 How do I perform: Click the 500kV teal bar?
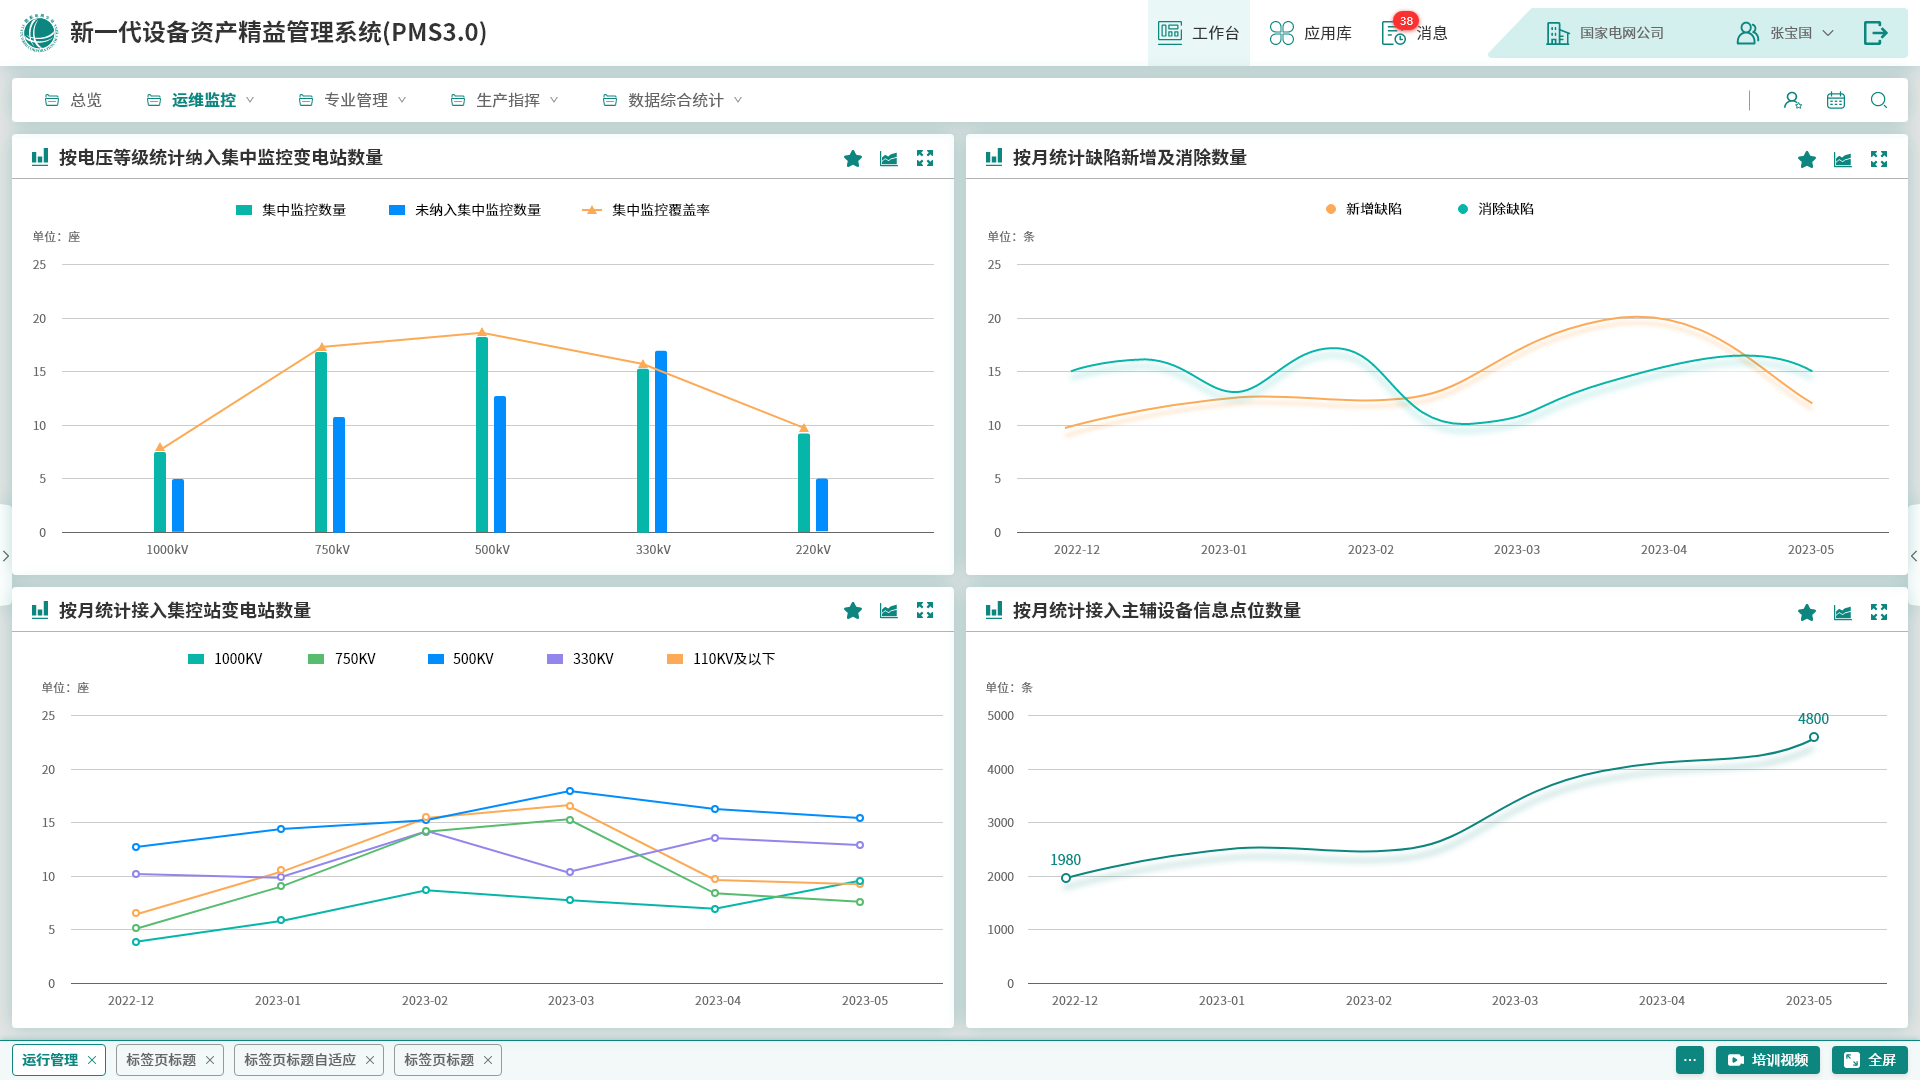pyautogui.click(x=482, y=435)
